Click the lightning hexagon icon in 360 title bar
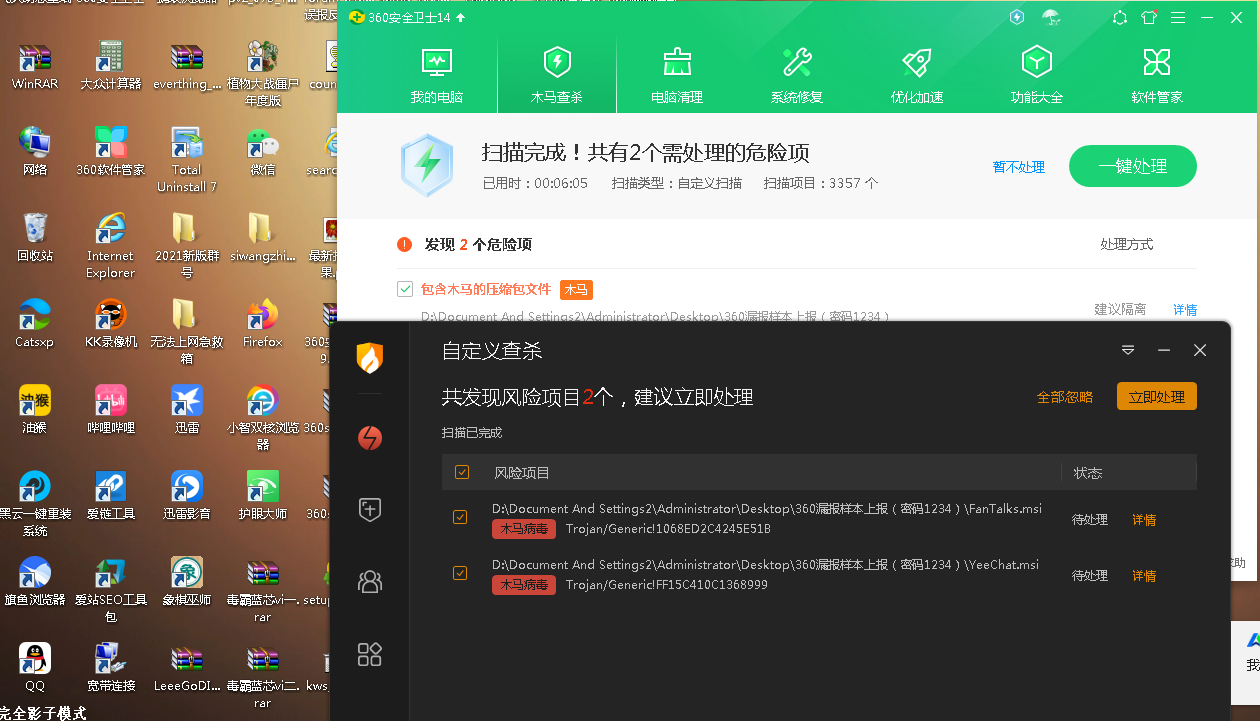Image resolution: width=1260 pixels, height=721 pixels. pos(1017,17)
